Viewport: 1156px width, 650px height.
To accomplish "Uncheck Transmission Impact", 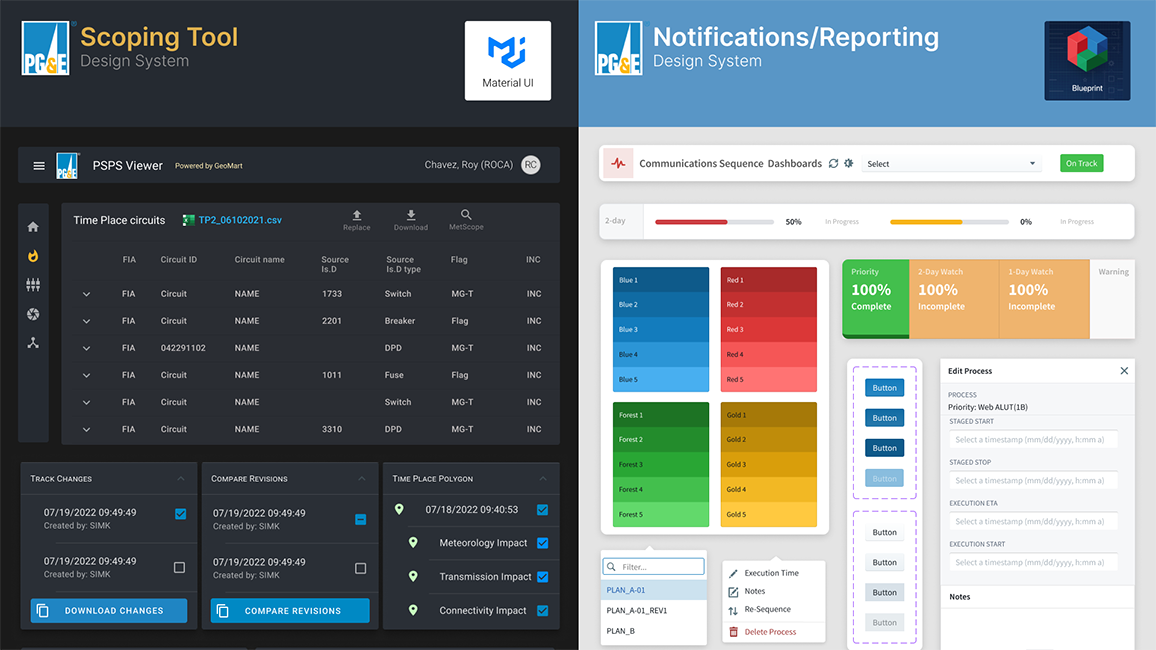I will pos(544,577).
